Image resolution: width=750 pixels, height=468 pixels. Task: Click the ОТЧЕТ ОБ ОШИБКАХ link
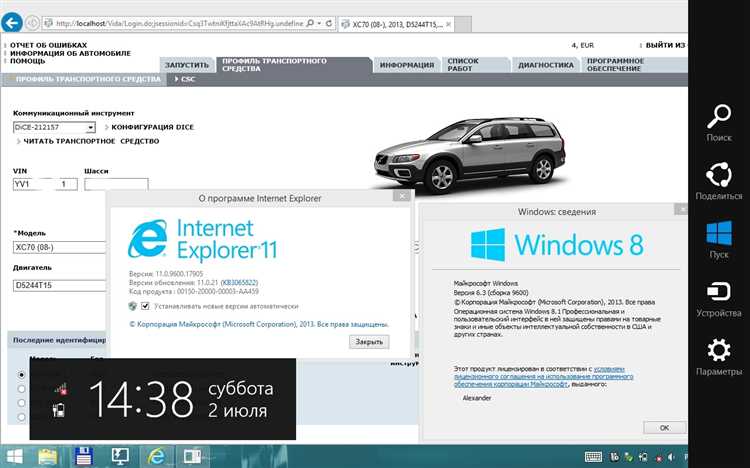tap(48, 45)
